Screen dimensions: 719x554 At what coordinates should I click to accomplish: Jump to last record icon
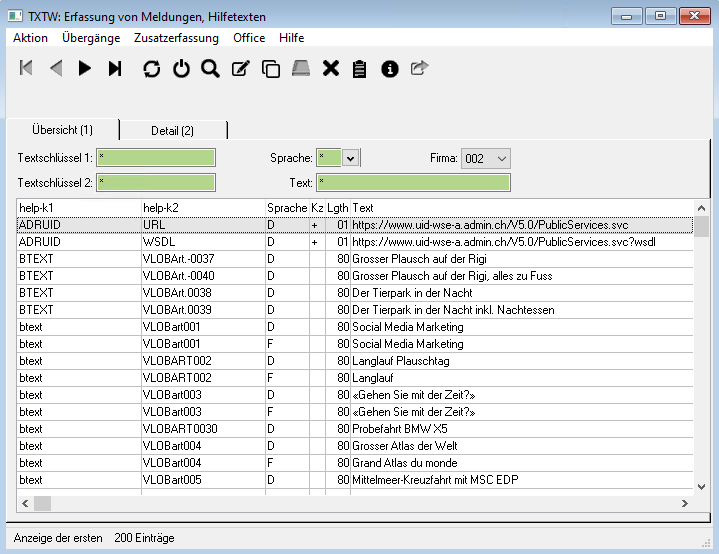coord(115,69)
